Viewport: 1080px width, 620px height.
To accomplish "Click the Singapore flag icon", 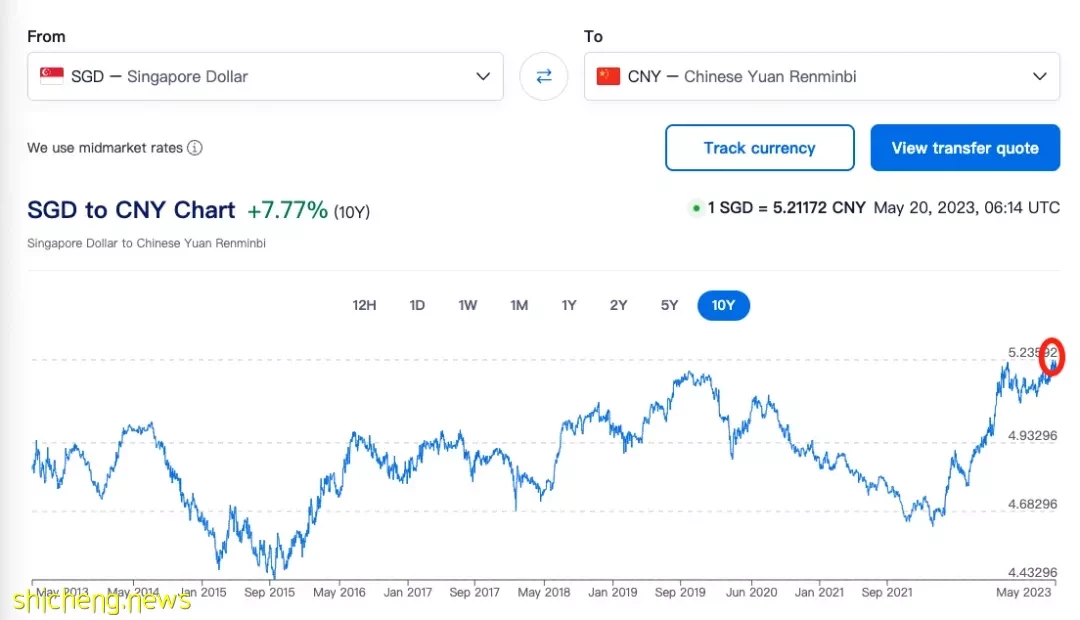I will pyautogui.click(x=51, y=76).
